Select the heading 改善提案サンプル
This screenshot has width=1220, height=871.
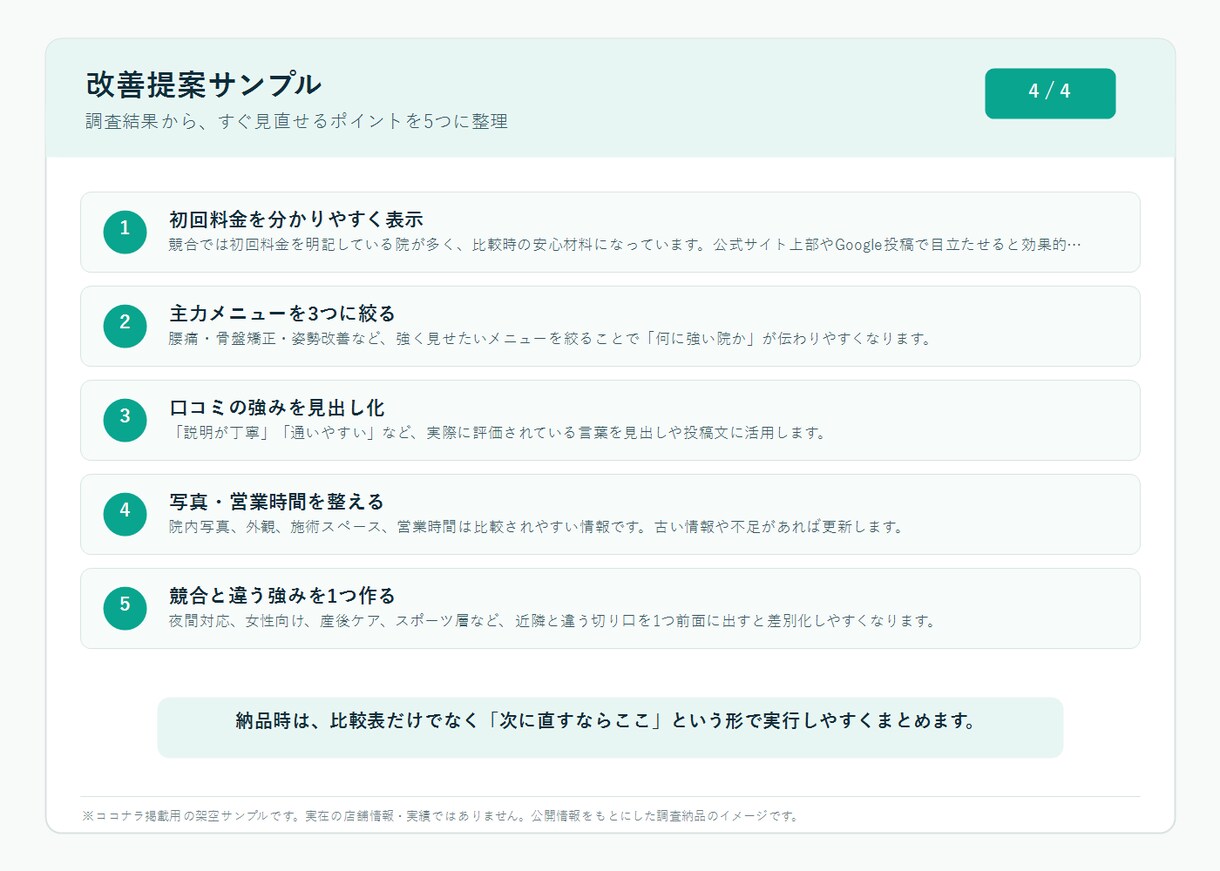click(204, 85)
